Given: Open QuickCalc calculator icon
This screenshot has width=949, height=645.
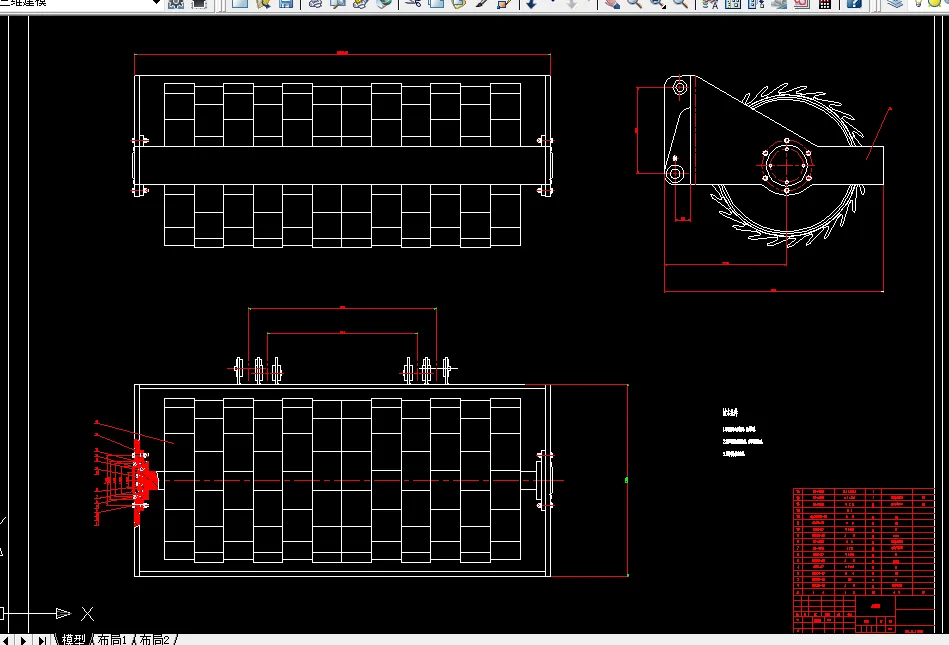Looking at the screenshot, I should [824, 4].
